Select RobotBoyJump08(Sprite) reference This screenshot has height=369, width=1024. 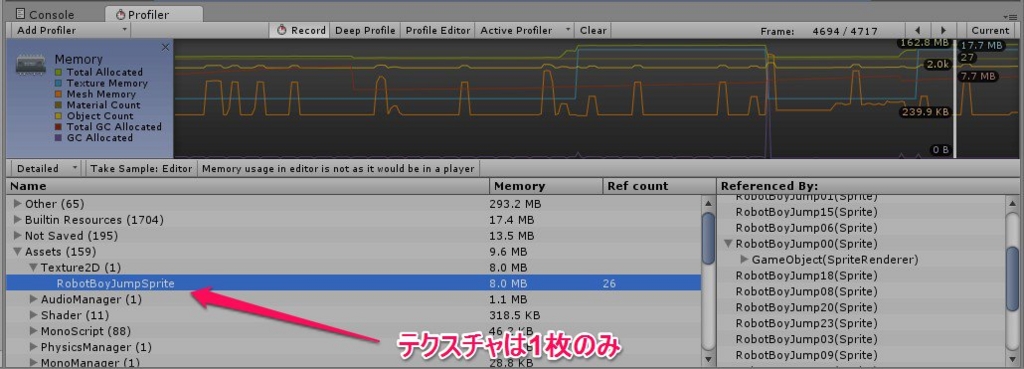click(x=806, y=291)
